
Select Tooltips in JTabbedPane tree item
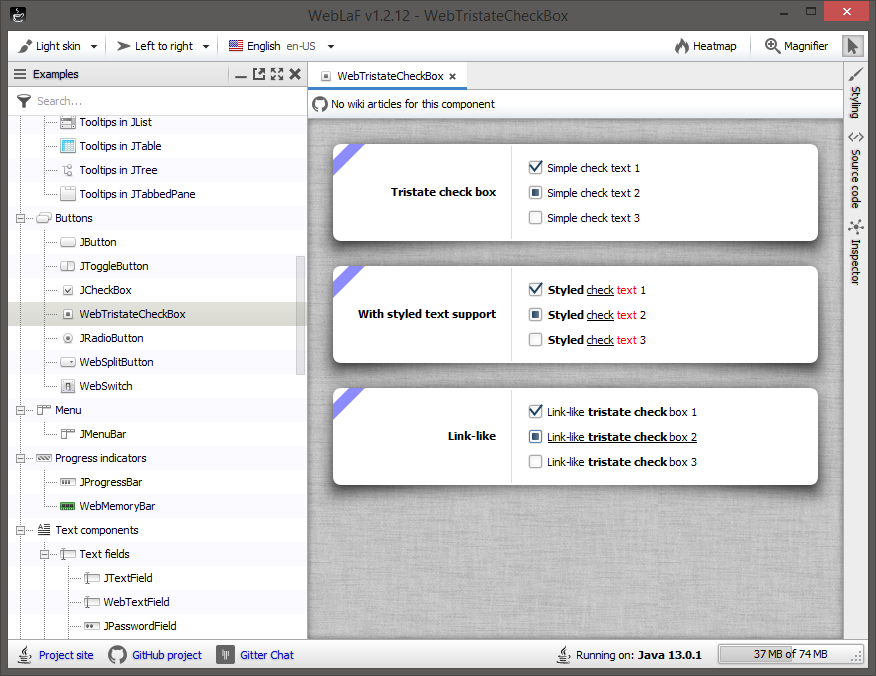click(137, 194)
